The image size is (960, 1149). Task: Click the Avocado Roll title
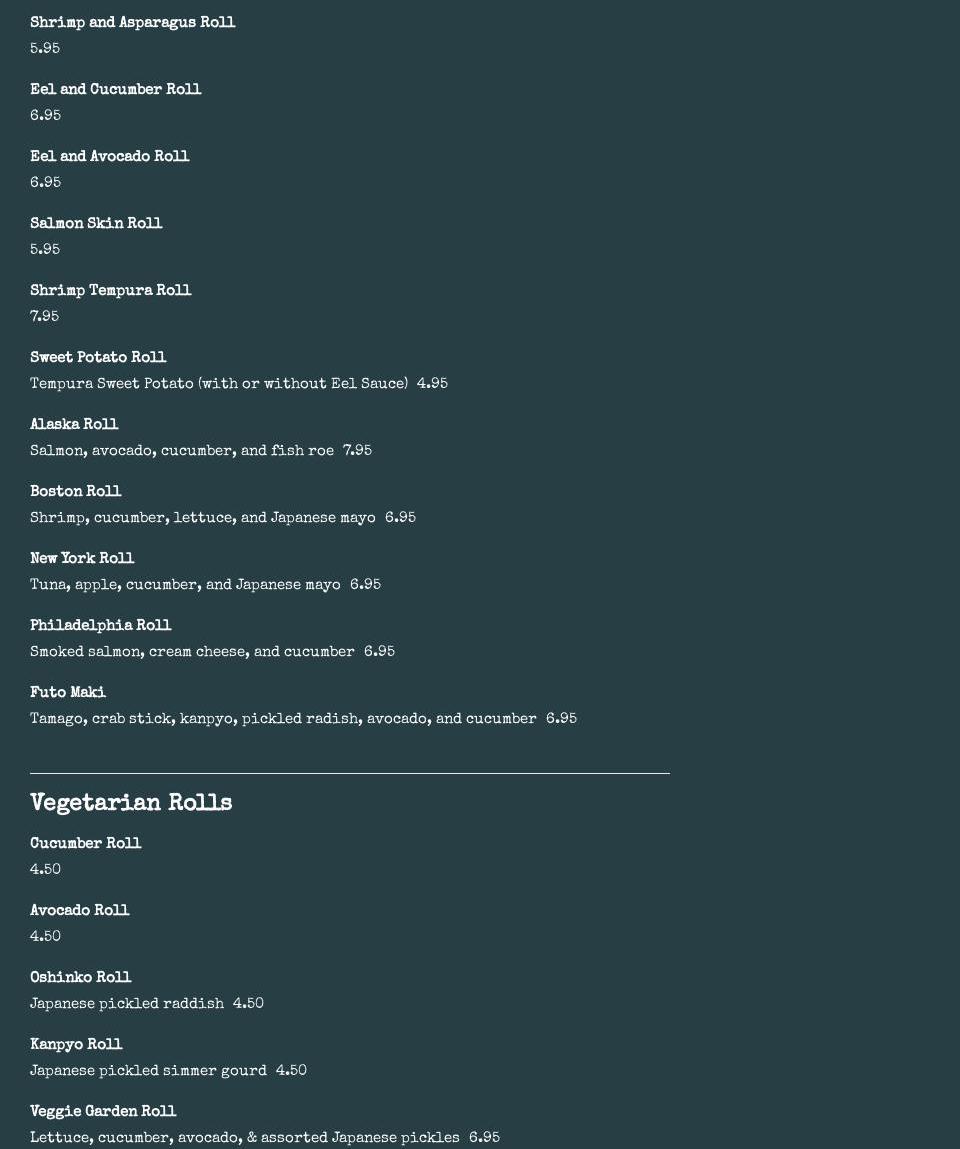[x=79, y=910]
